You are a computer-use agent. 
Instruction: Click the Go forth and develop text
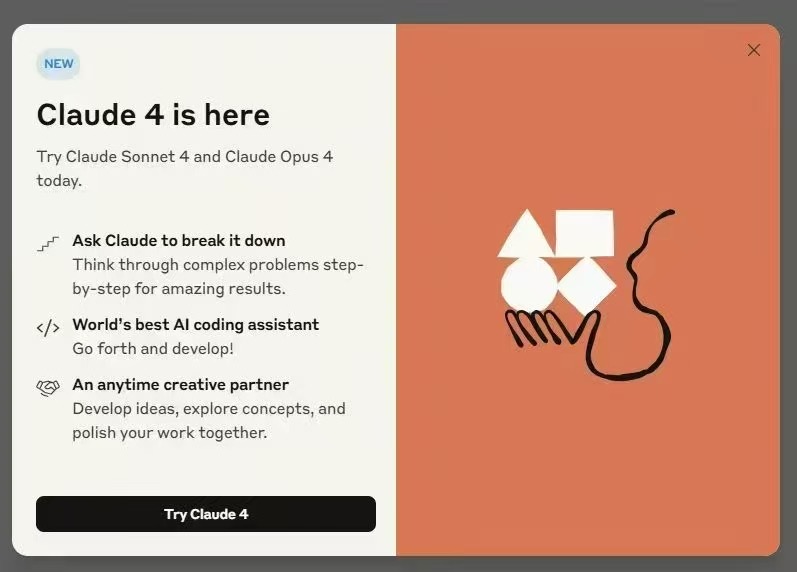[x=153, y=349]
